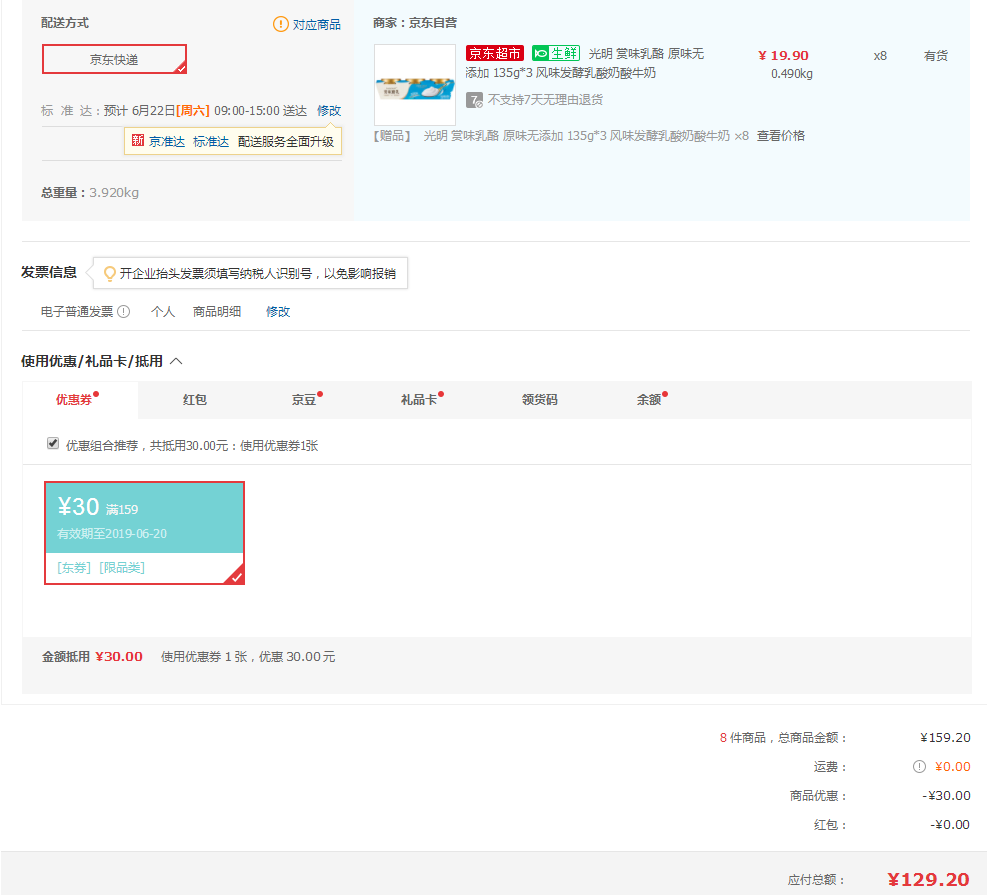Click 查看价格 for the gift item
Screen dimensions: 987x895
click(x=781, y=136)
